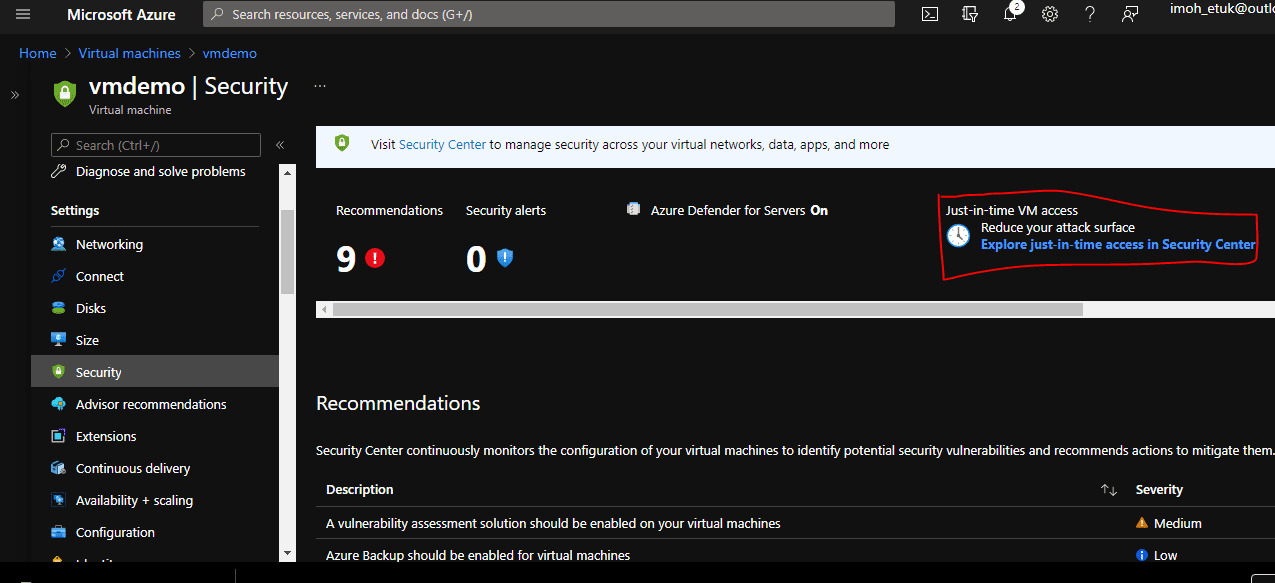Click the just-in-time clock icon
This screenshot has height=583, width=1275.
click(x=958, y=236)
